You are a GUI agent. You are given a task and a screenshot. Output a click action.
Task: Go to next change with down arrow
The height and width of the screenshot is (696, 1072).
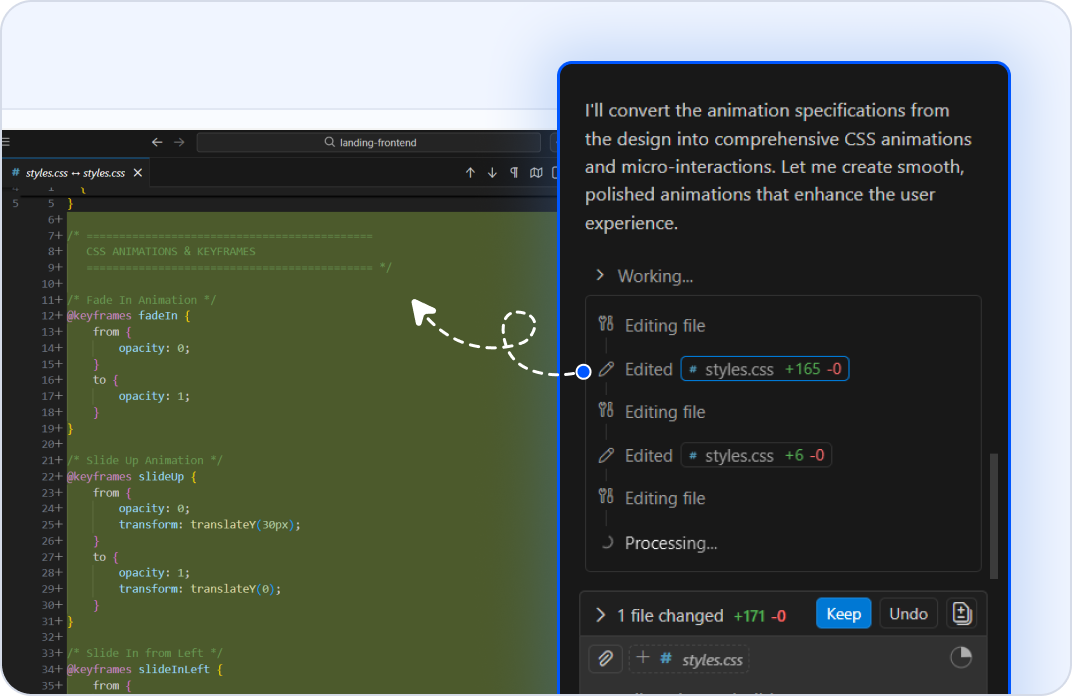point(492,172)
